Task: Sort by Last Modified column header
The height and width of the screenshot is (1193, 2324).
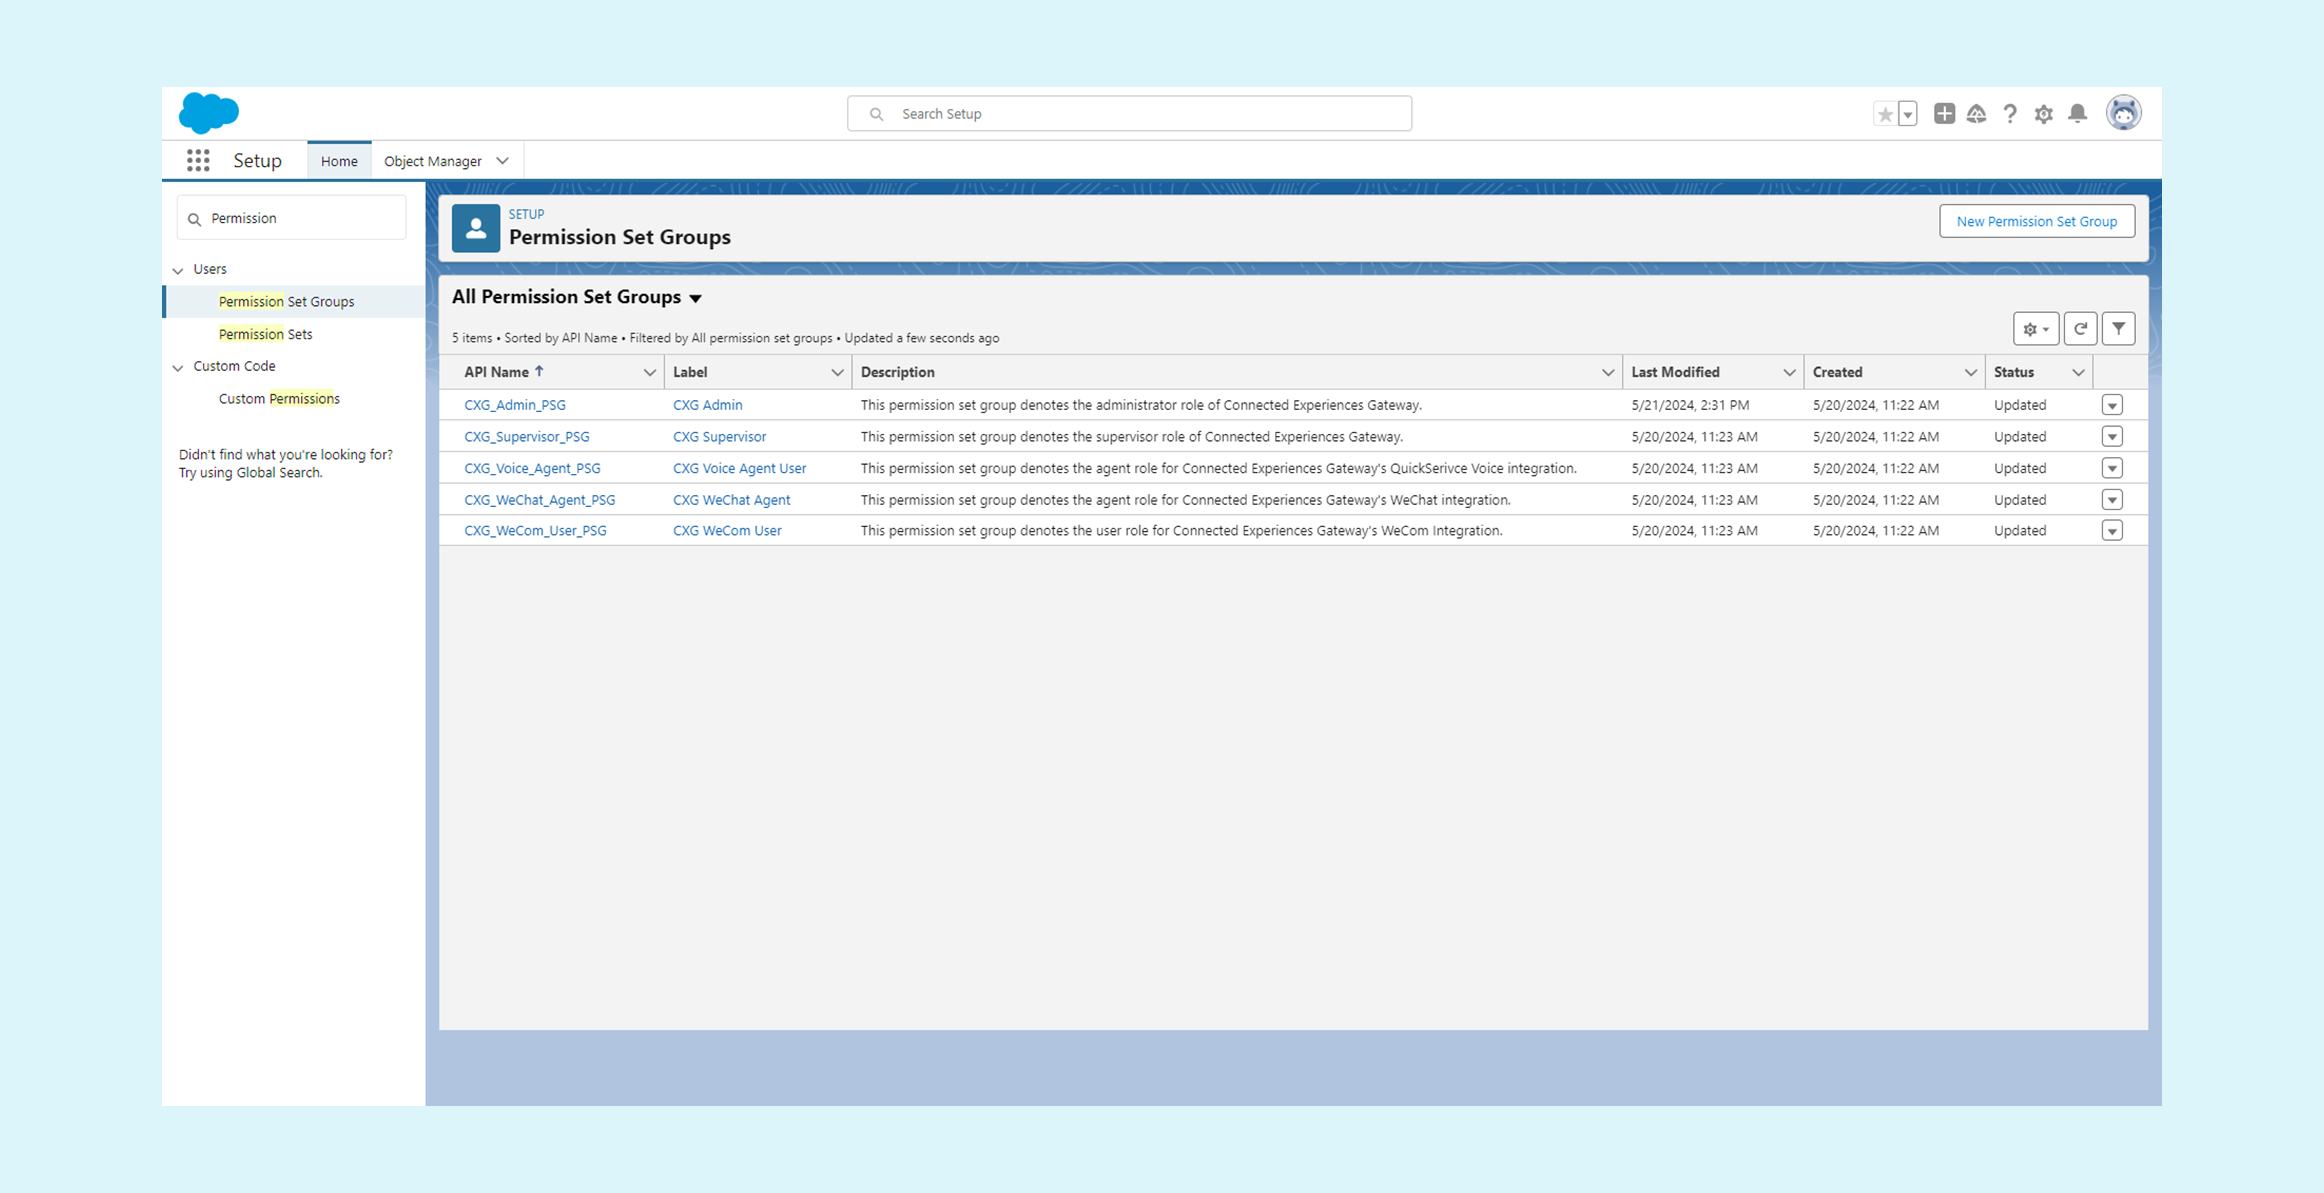Action: tap(1675, 372)
